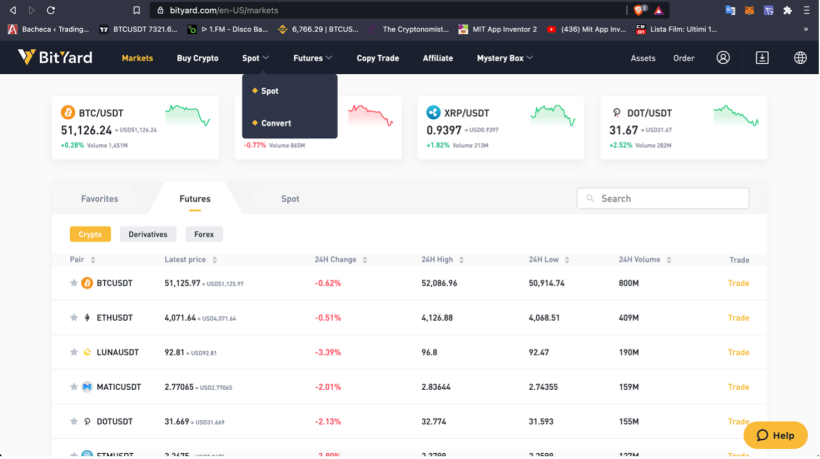This screenshot has height=459, width=820.
Task: Select the Derivatives filter button
Action: click(148, 234)
